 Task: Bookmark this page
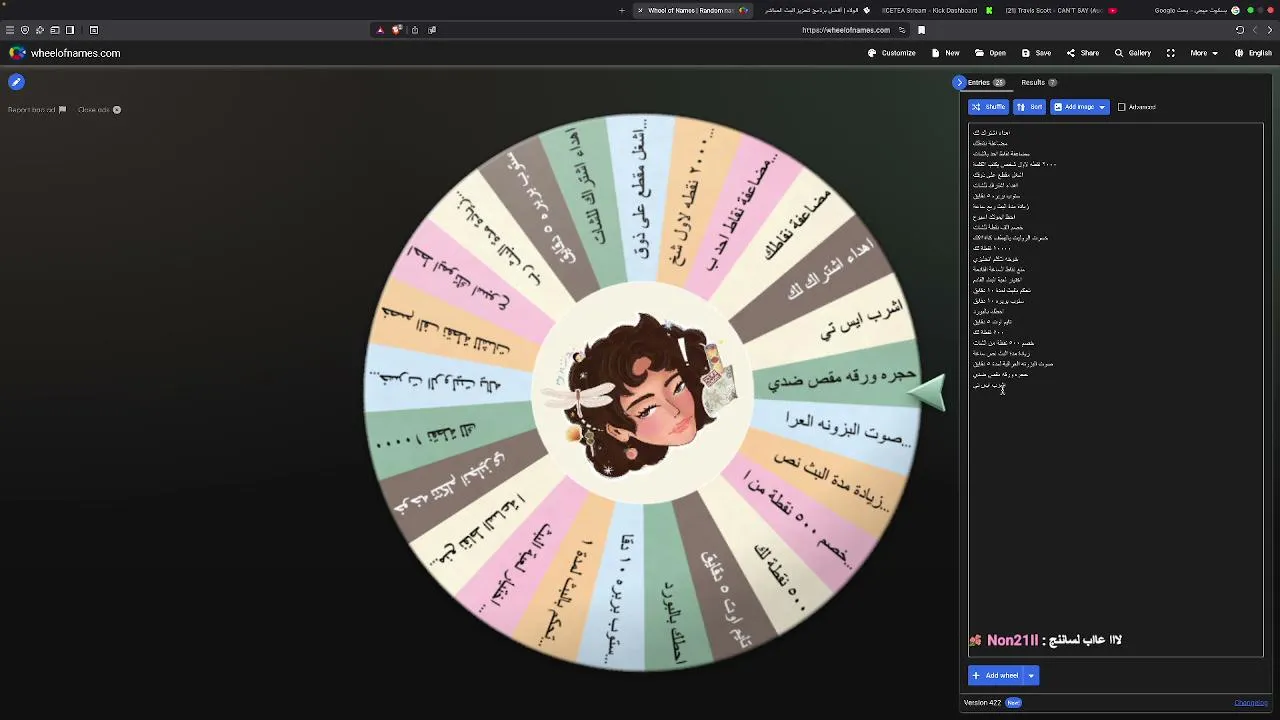[x=921, y=30]
